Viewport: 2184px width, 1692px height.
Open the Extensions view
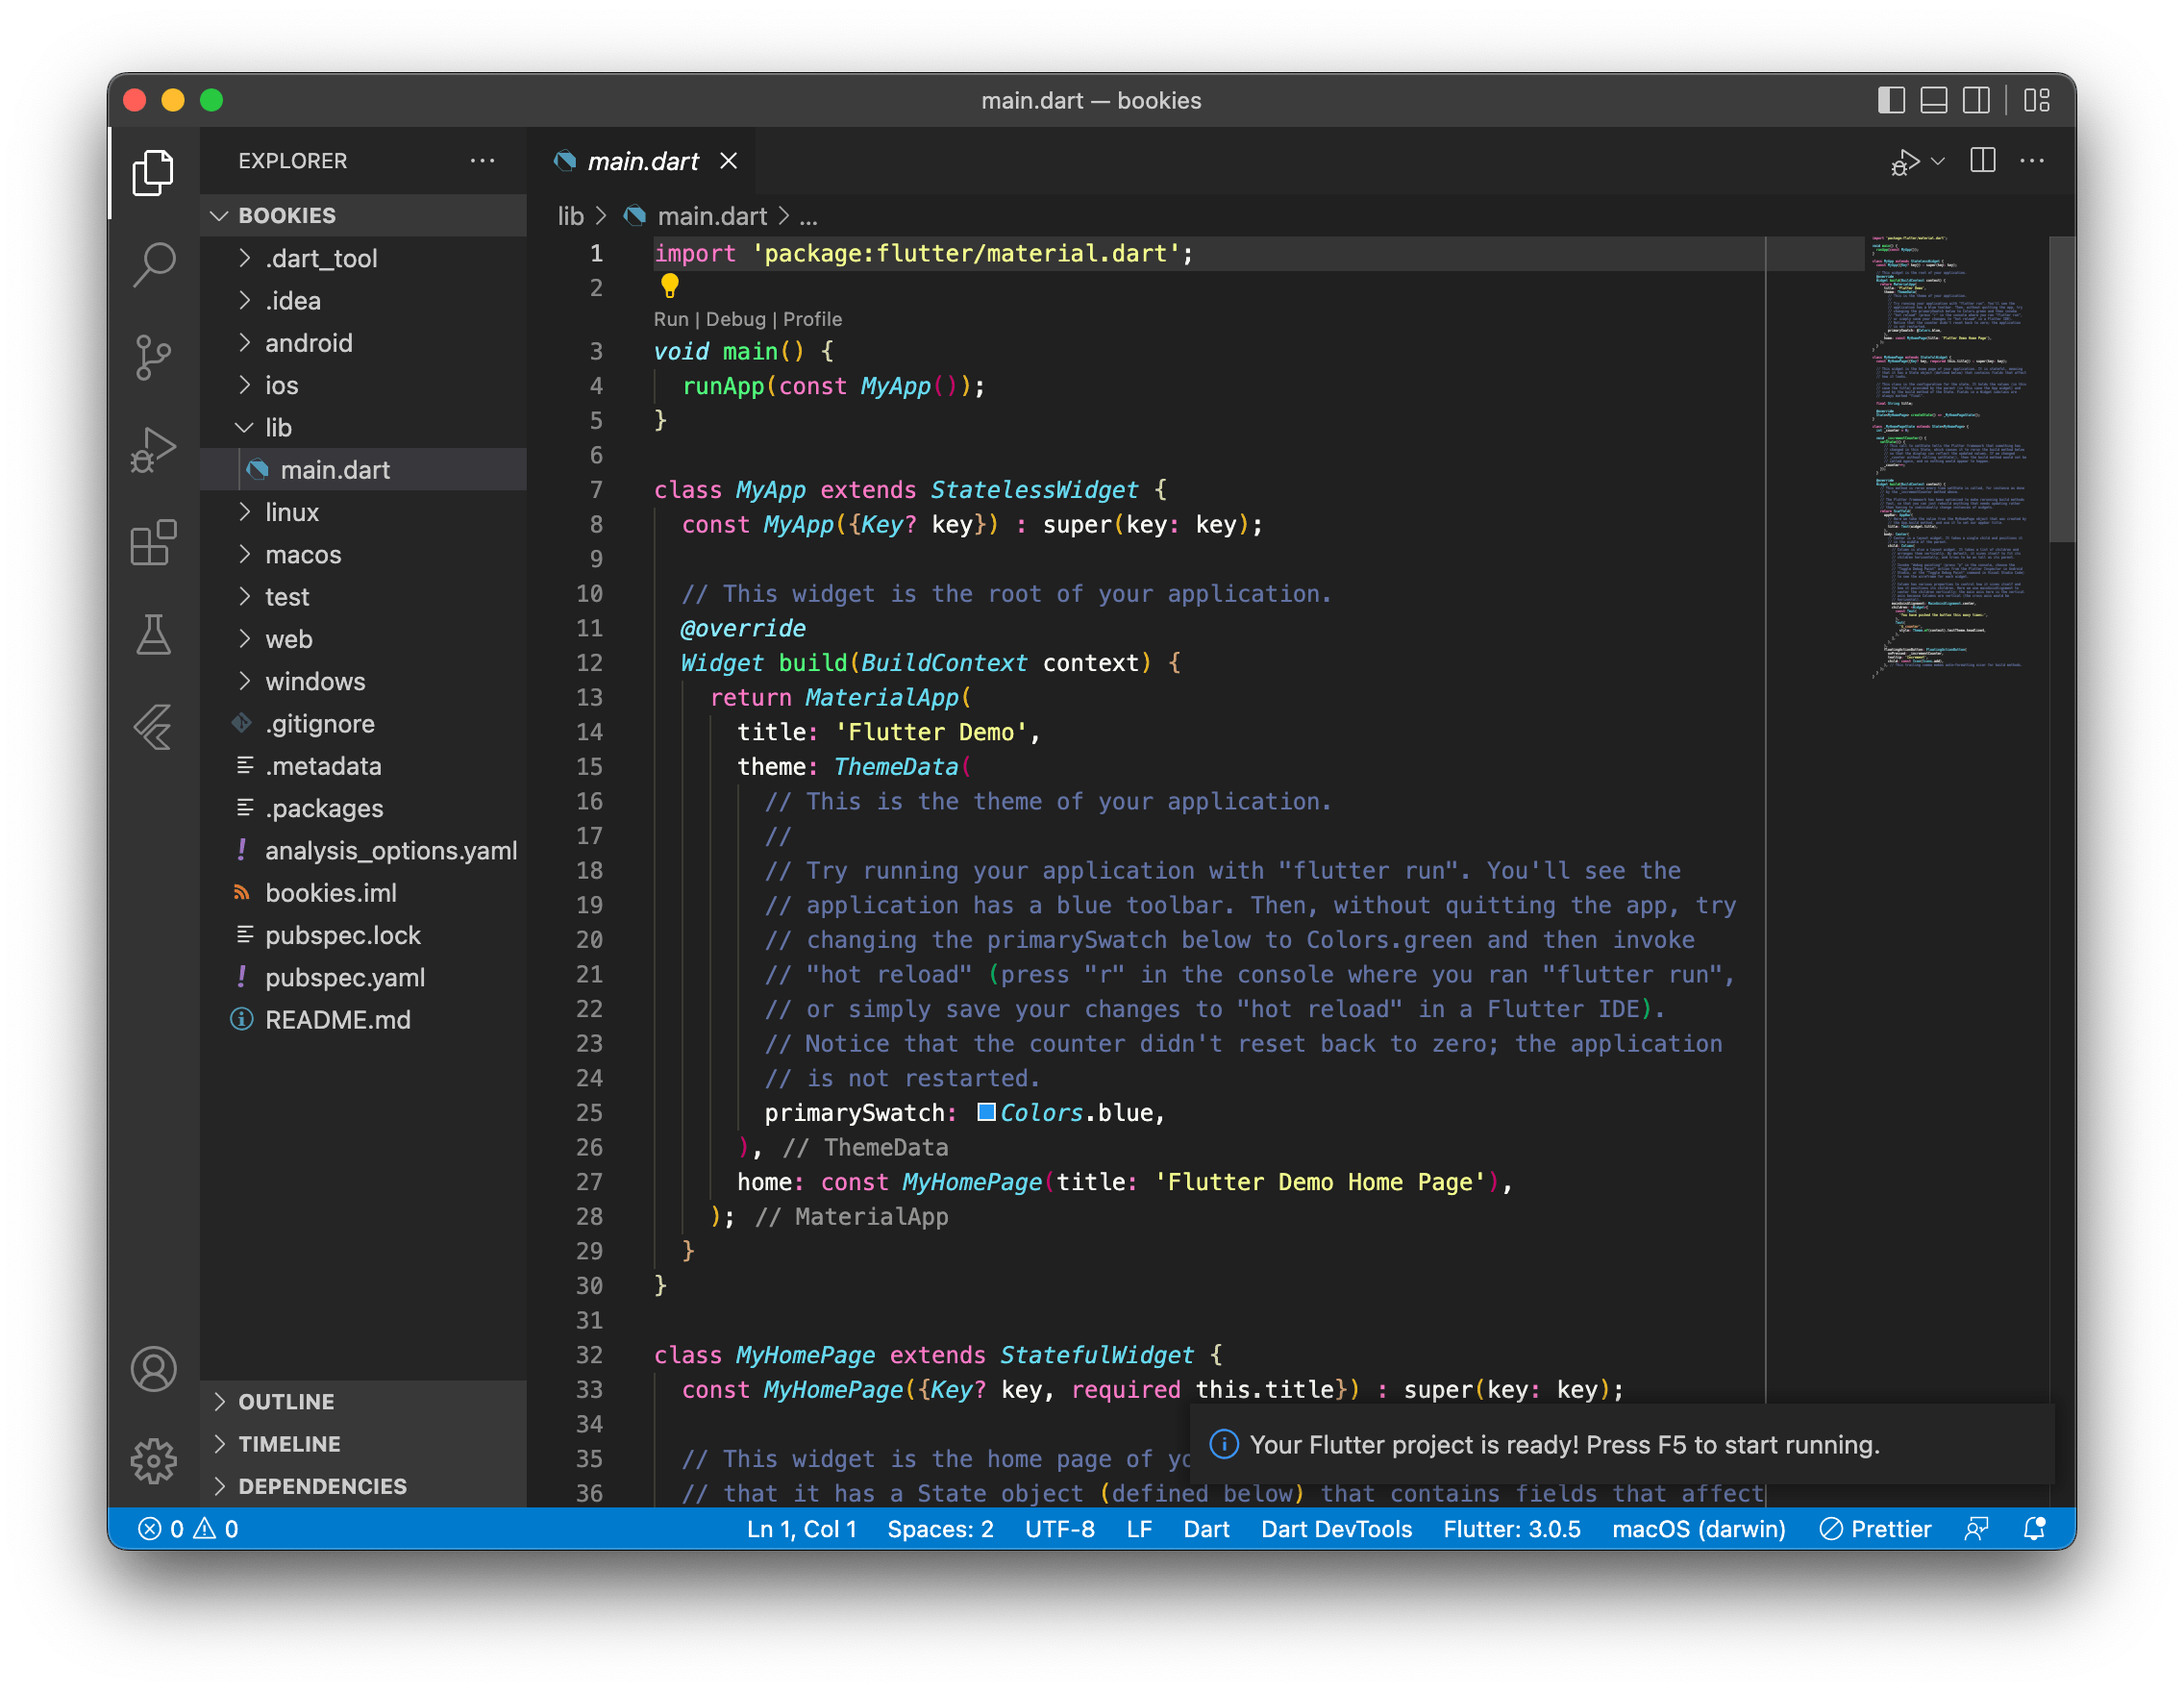coord(153,542)
